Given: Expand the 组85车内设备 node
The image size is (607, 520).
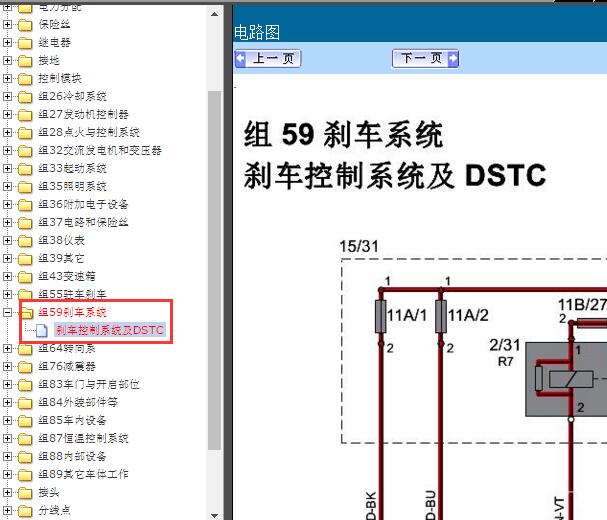Looking at the screenshot, I should click(7, 420).
